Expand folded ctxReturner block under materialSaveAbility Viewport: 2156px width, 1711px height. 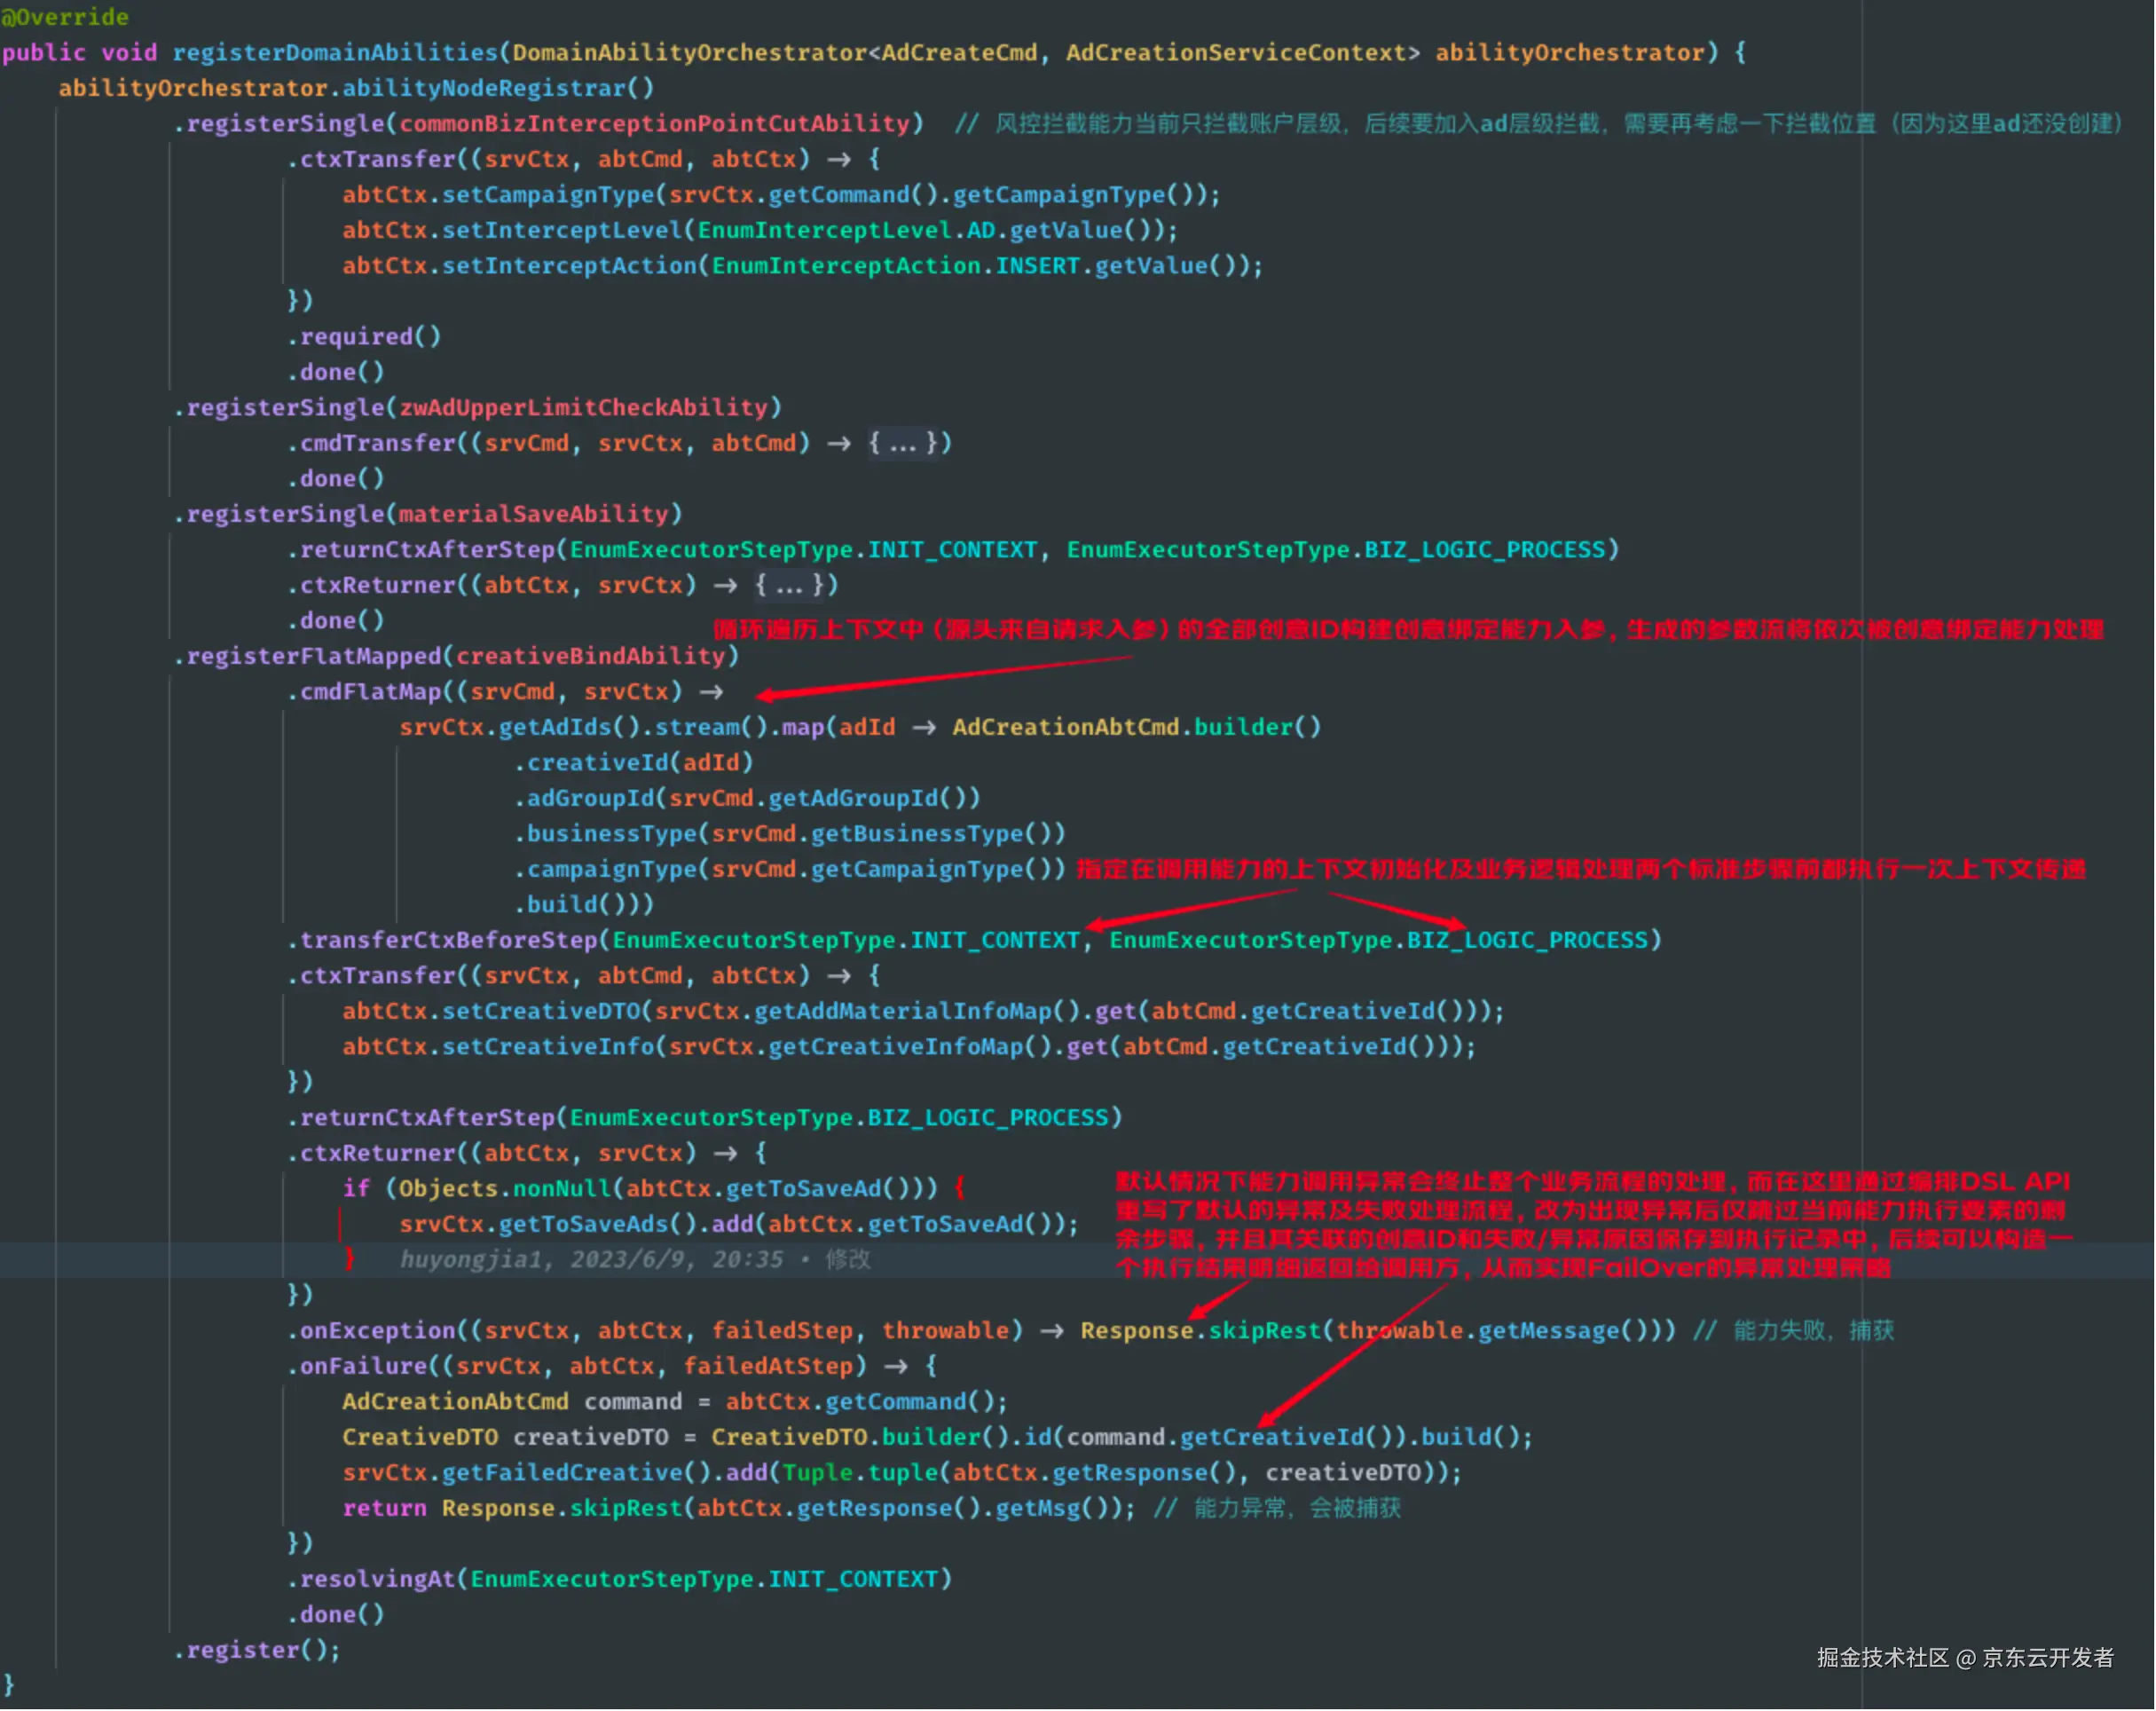[x=789, y=585]
